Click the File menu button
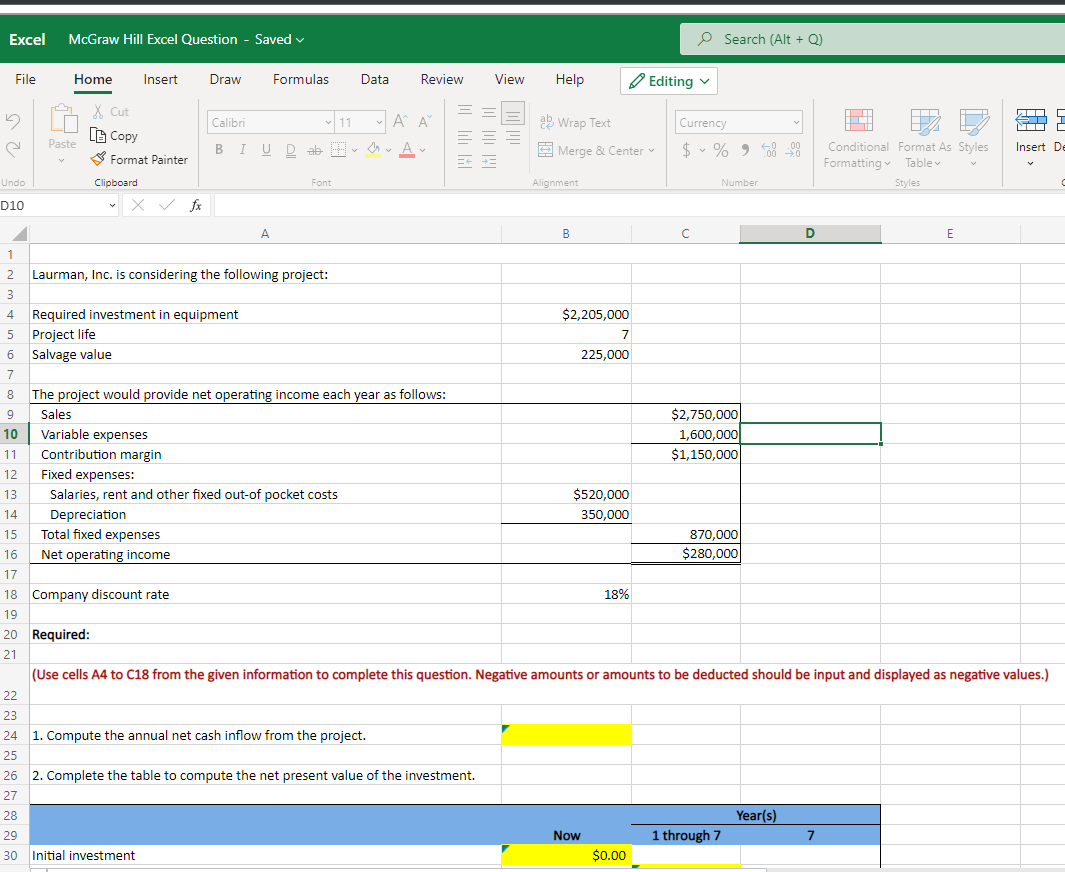This screenshot has width=1065, height=872. pos(26,79)
